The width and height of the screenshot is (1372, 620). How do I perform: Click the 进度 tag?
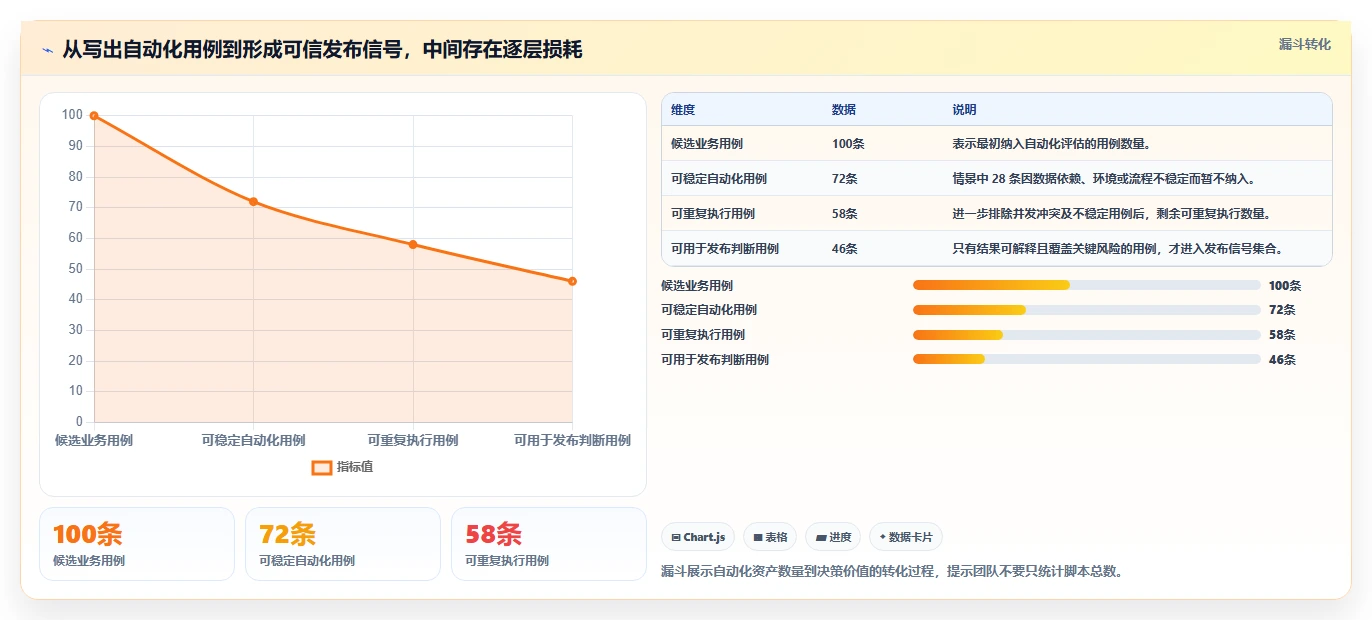coord(833,537)
